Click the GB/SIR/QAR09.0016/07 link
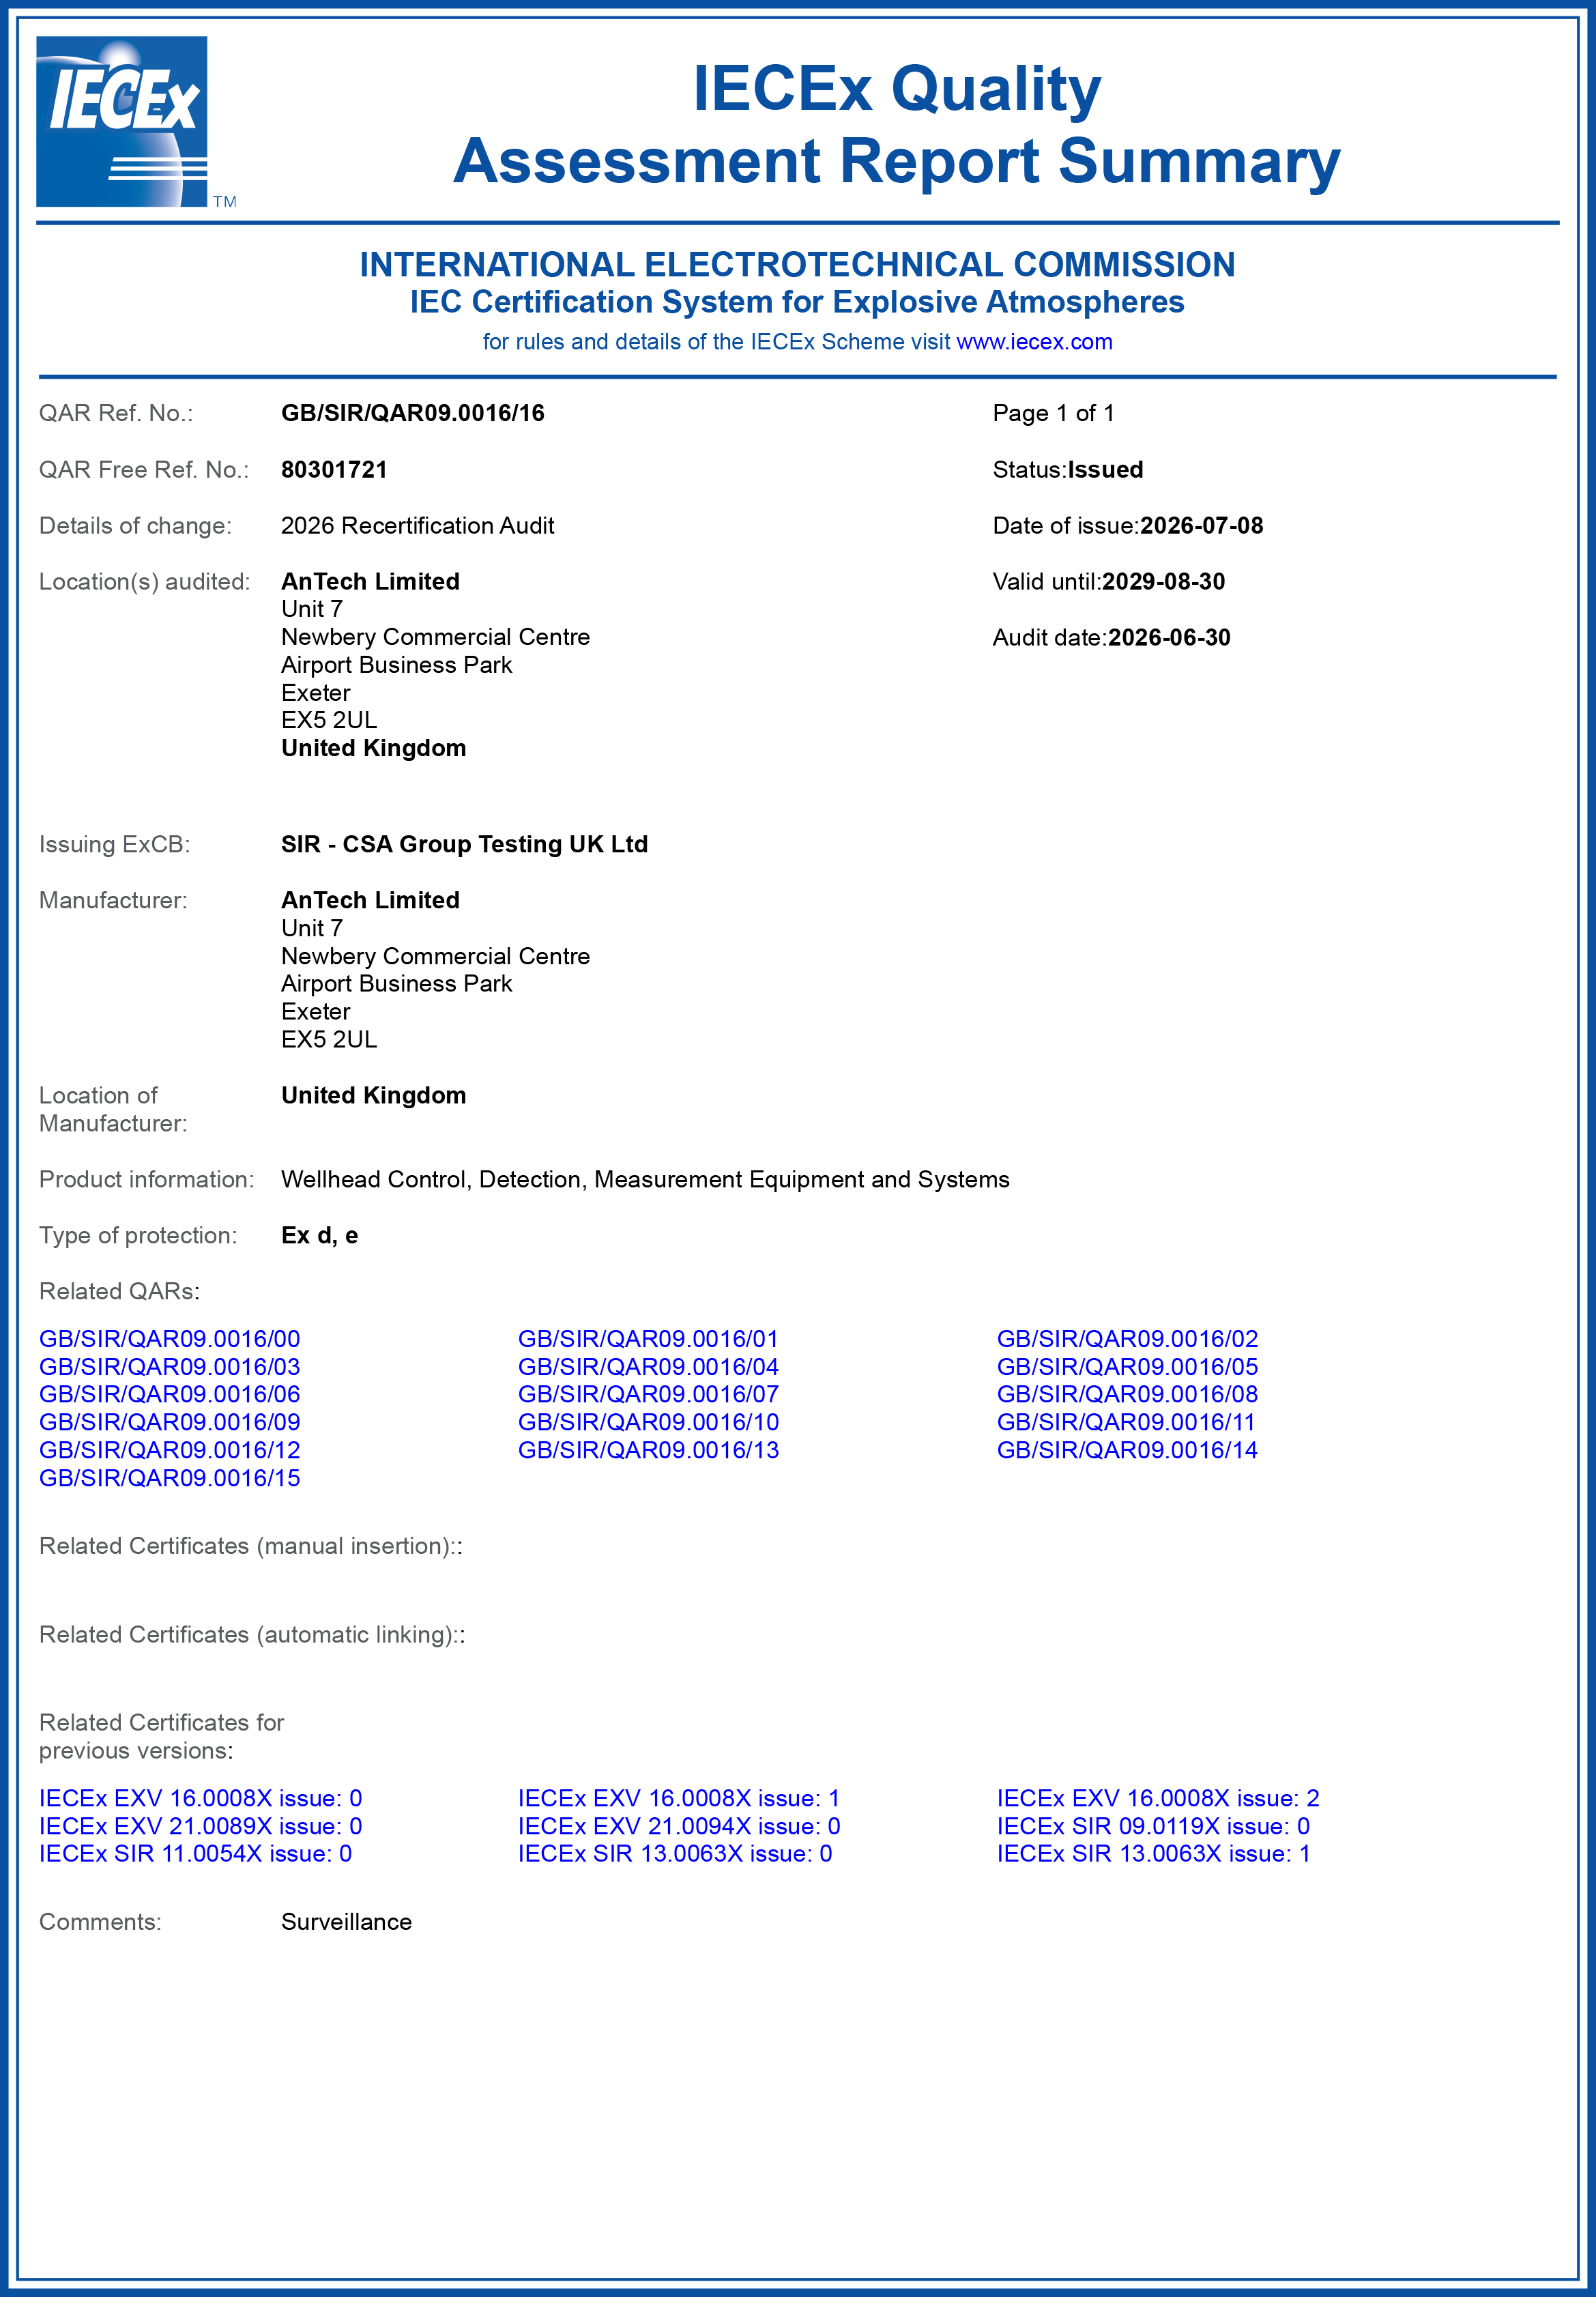Viewport: 1596px width, 2297px height. [x=648, y=1394]
